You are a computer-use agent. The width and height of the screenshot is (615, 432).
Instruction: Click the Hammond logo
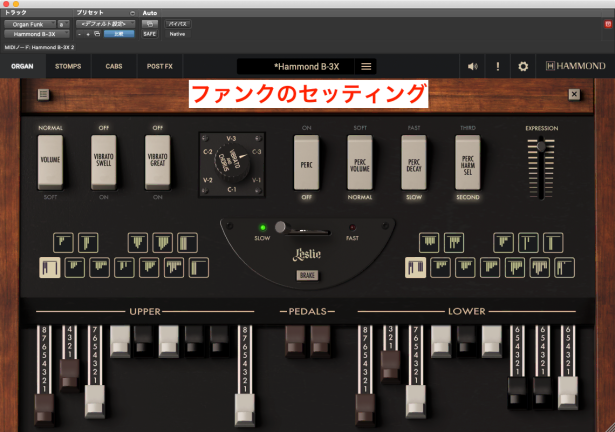pos(577,66)
